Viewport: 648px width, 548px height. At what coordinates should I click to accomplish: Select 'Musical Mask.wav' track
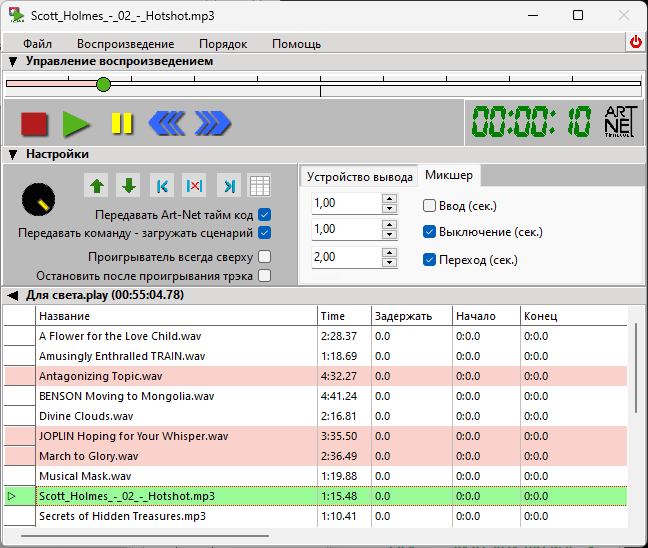316,476
